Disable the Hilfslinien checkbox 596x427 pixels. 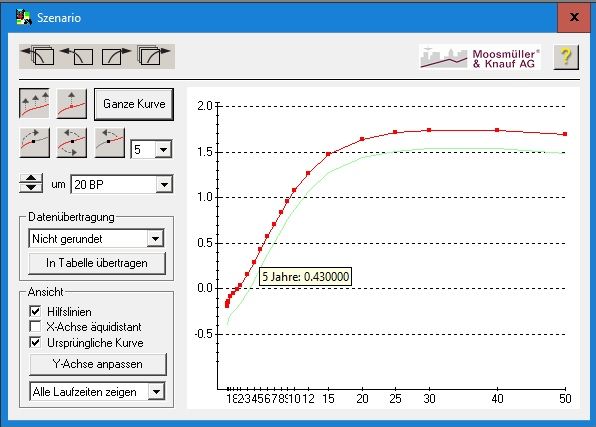(35, 311)
